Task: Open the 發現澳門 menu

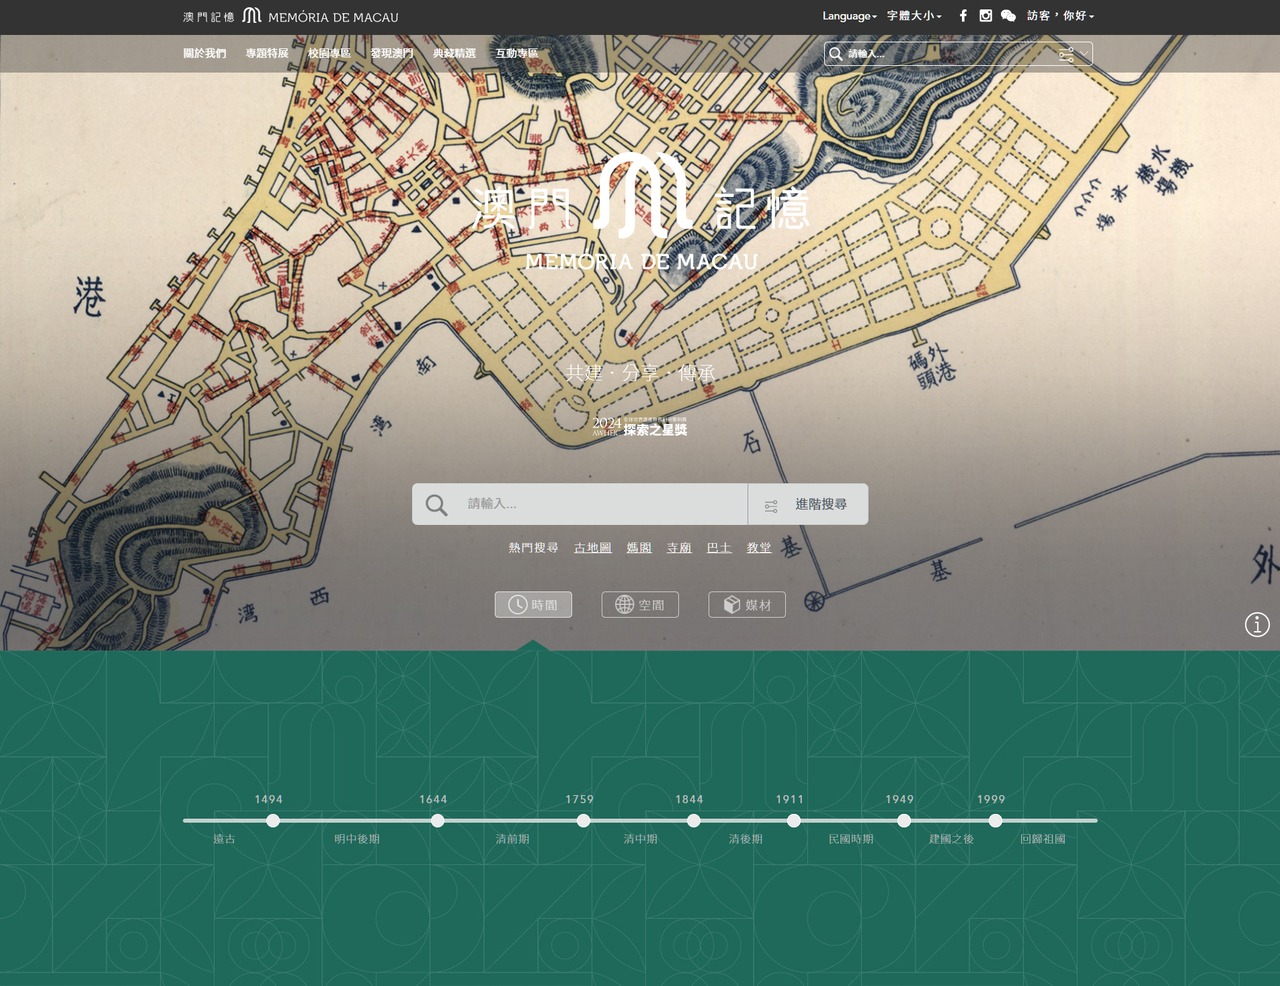Action: coord(392,54)
